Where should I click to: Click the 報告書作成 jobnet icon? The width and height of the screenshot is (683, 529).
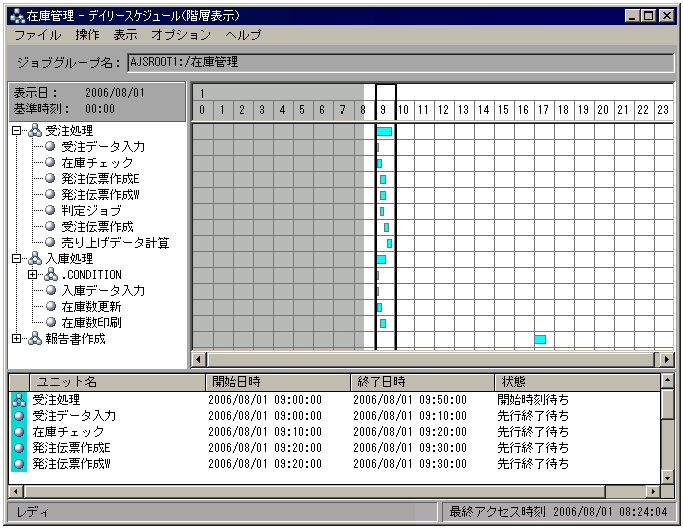pyautogui.click(x=35, y=339)
